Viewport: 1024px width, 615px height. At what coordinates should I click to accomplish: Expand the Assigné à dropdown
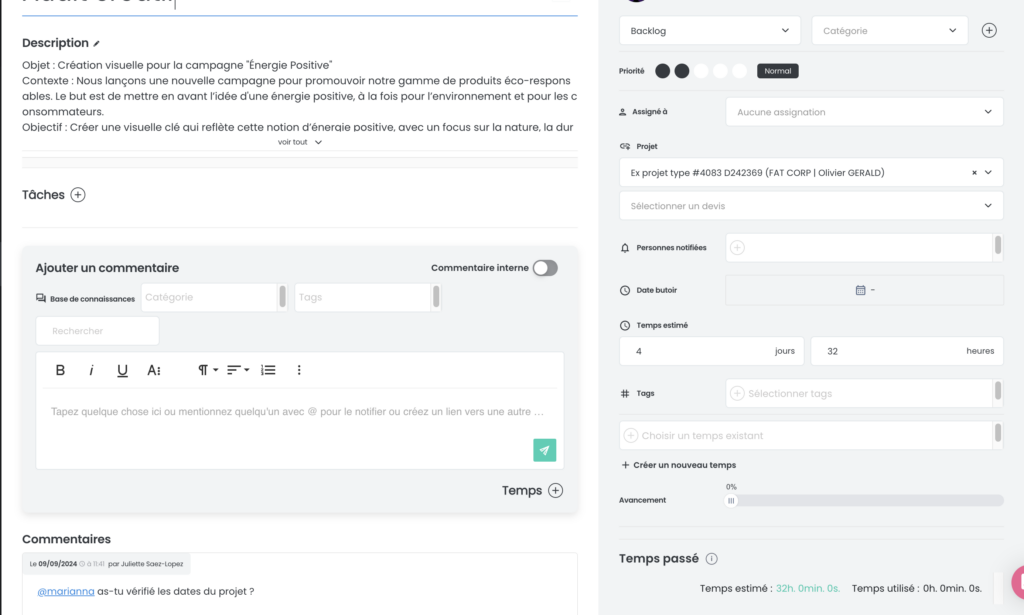coord(864,112)
